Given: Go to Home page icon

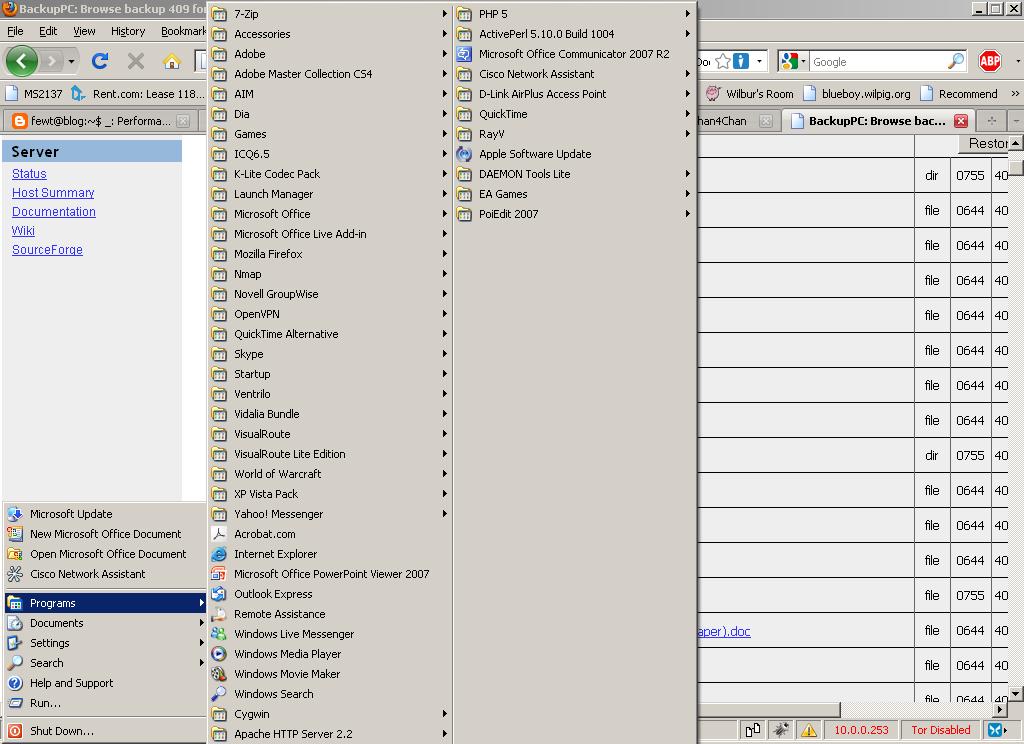Looking at the screenshot, I should (x=172, y=61).
